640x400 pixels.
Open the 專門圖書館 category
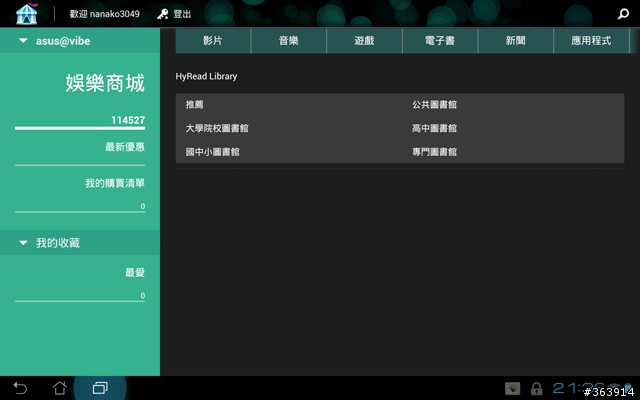434,152
